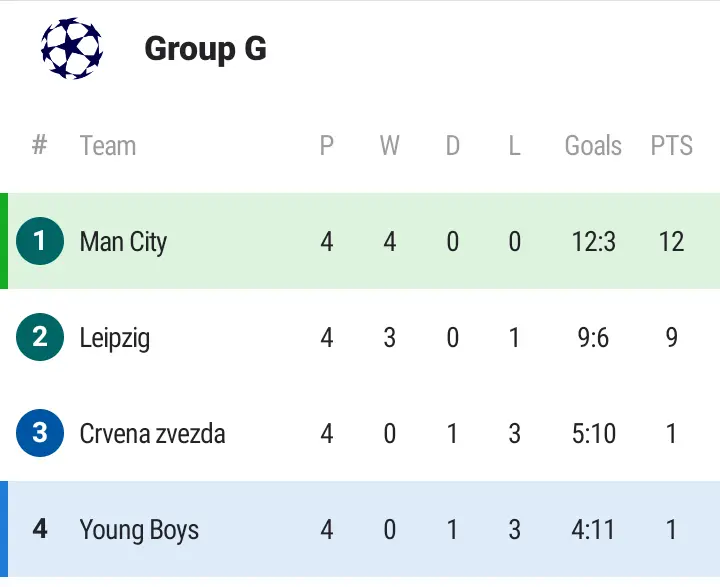Sort by the PTS column header
This screenshot has height=587, width=720.
tap(671, 146)
